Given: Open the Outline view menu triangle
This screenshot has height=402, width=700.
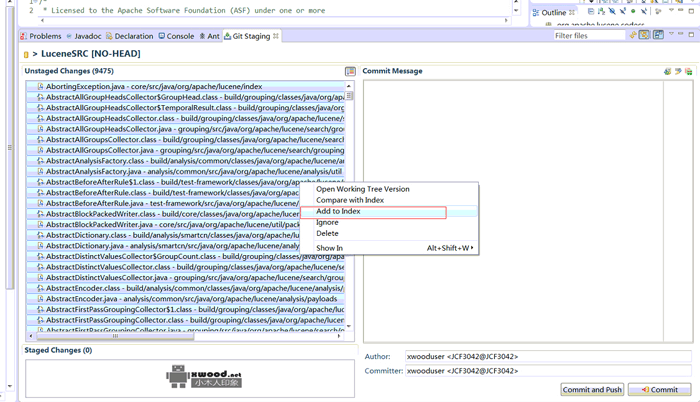Looking at the screenshot, I should [x=671, y=10].
